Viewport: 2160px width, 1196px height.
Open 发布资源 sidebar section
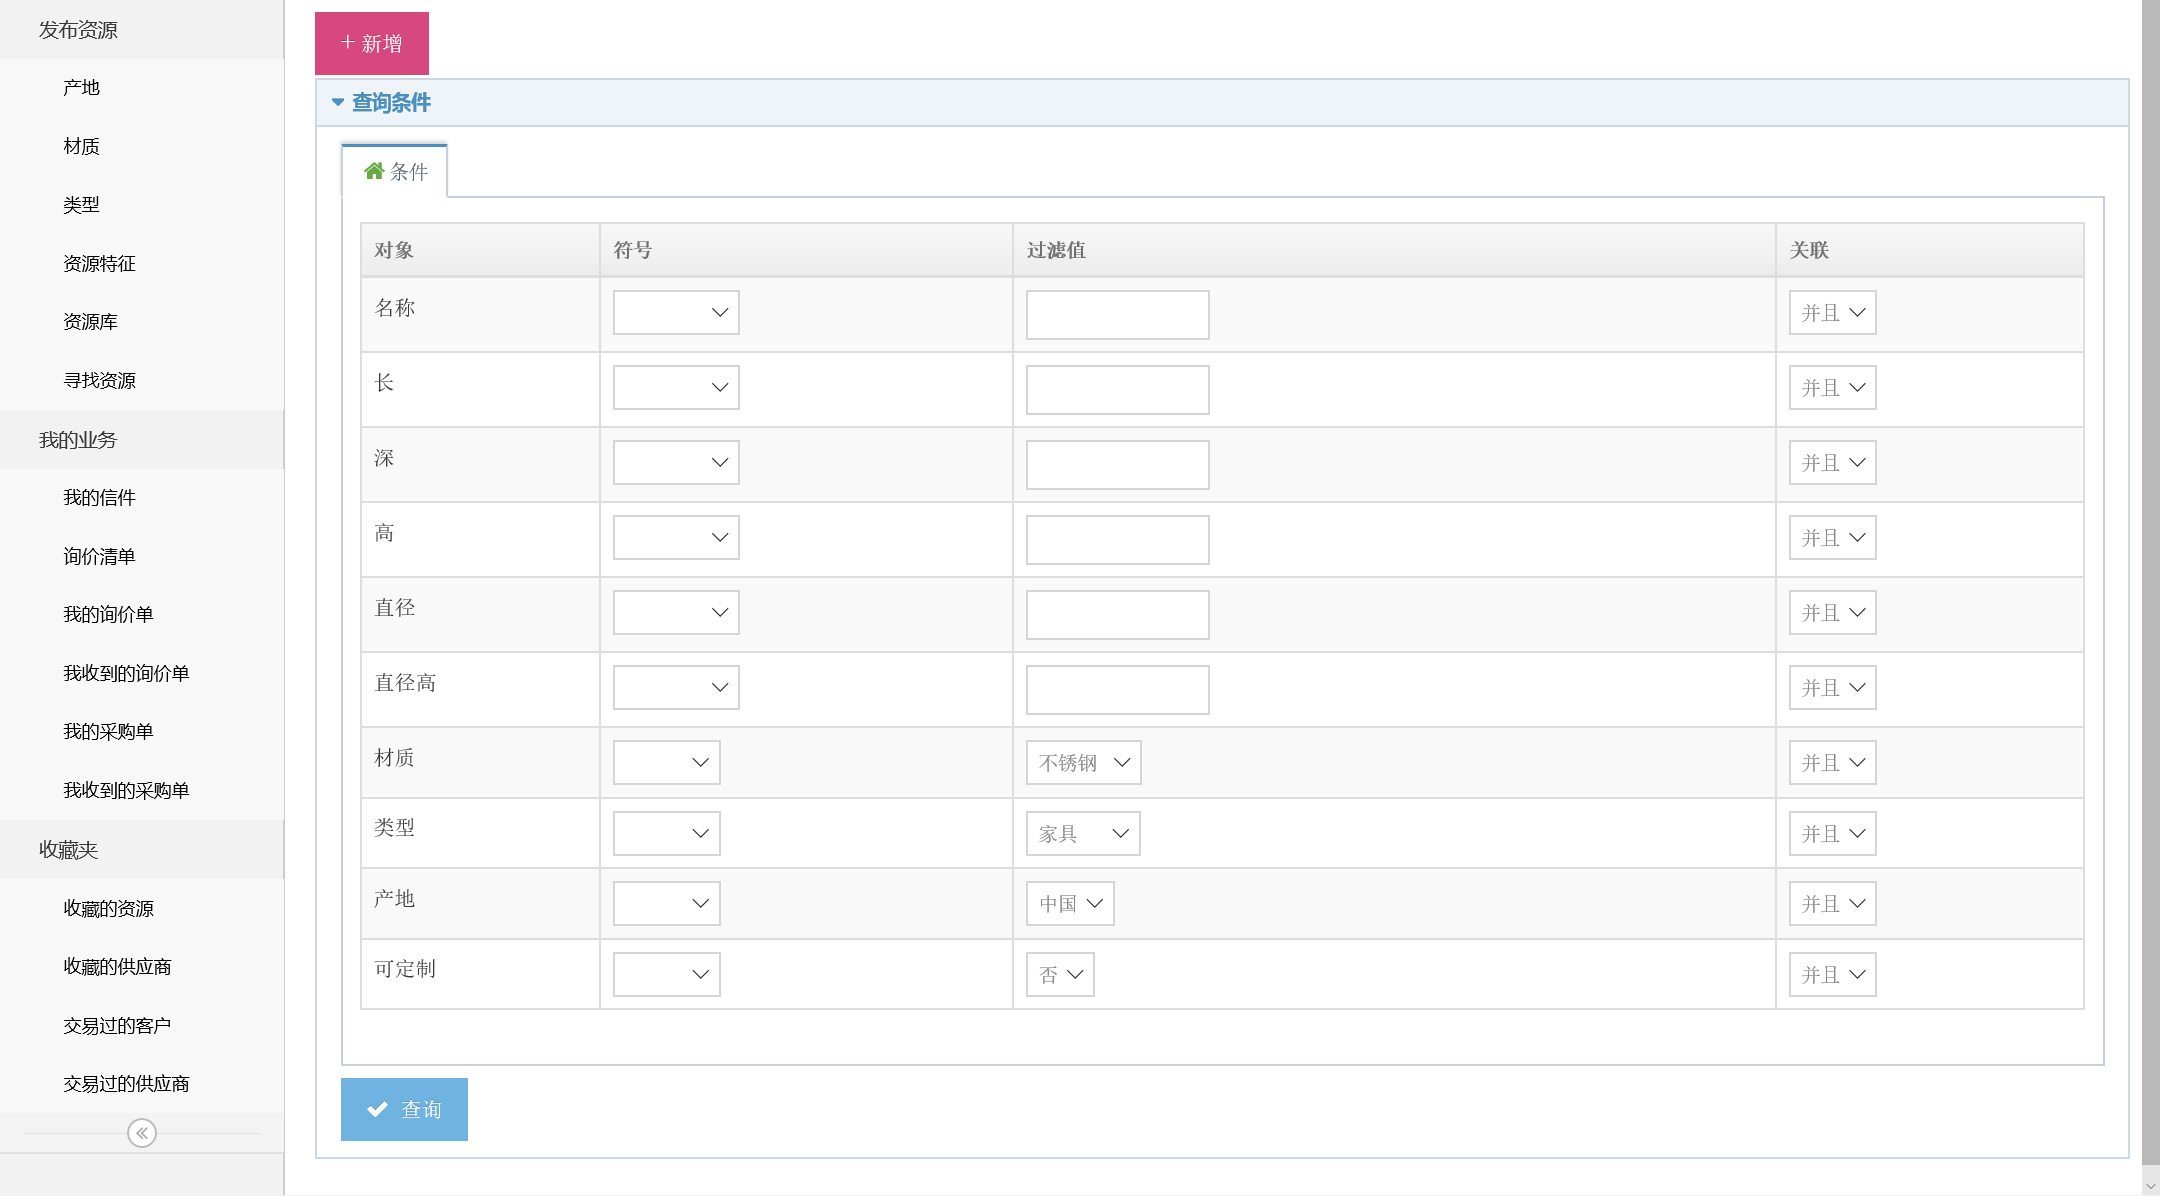coord(142,30)
